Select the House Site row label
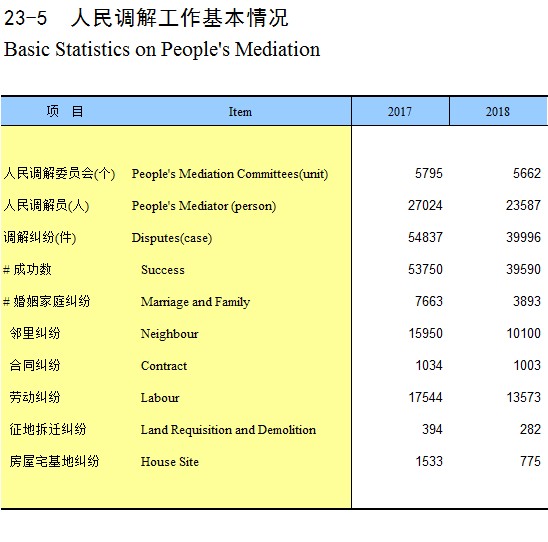The image size is (548, 542). 170,462
